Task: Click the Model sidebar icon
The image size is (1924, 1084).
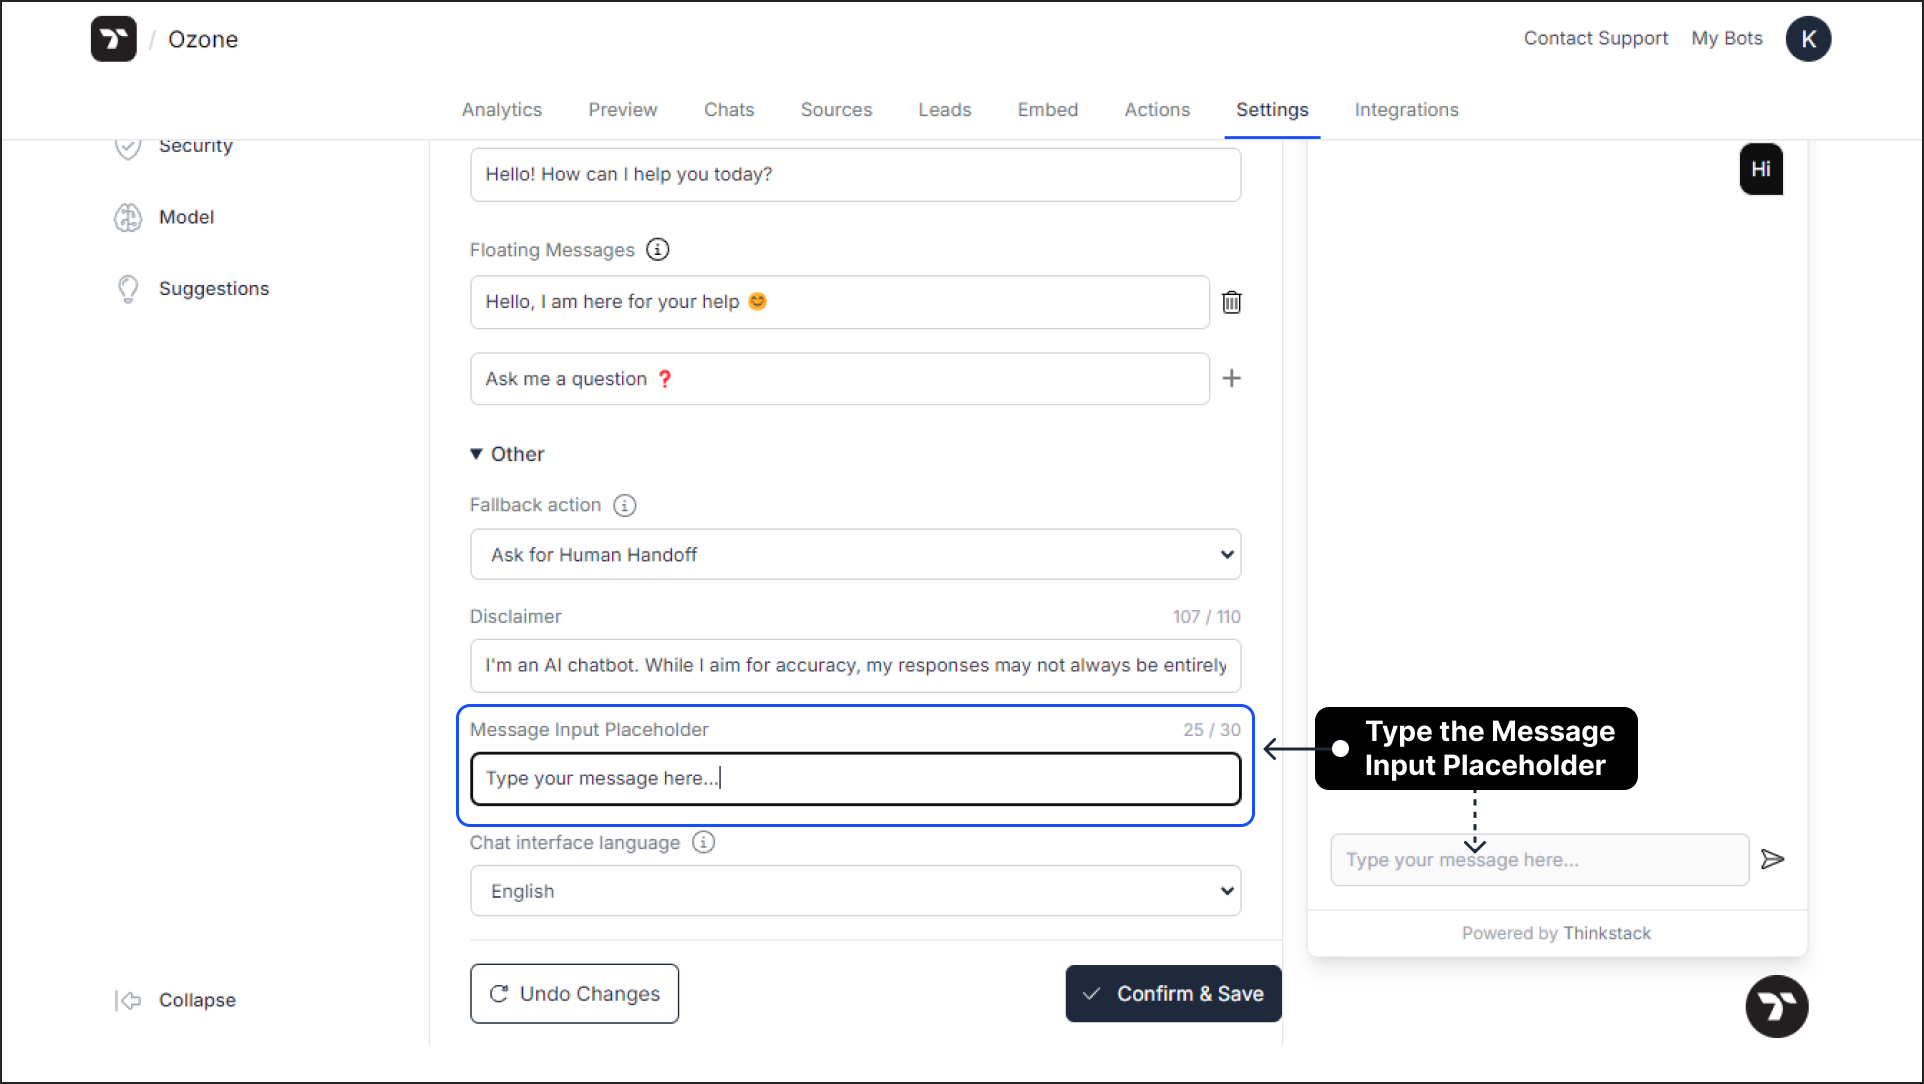Action: click(x=128, y=217)
